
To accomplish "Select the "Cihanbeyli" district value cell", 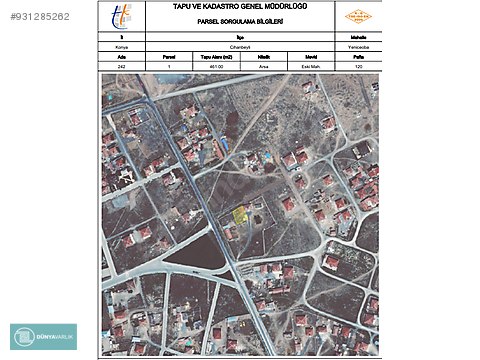I will 240,47.
